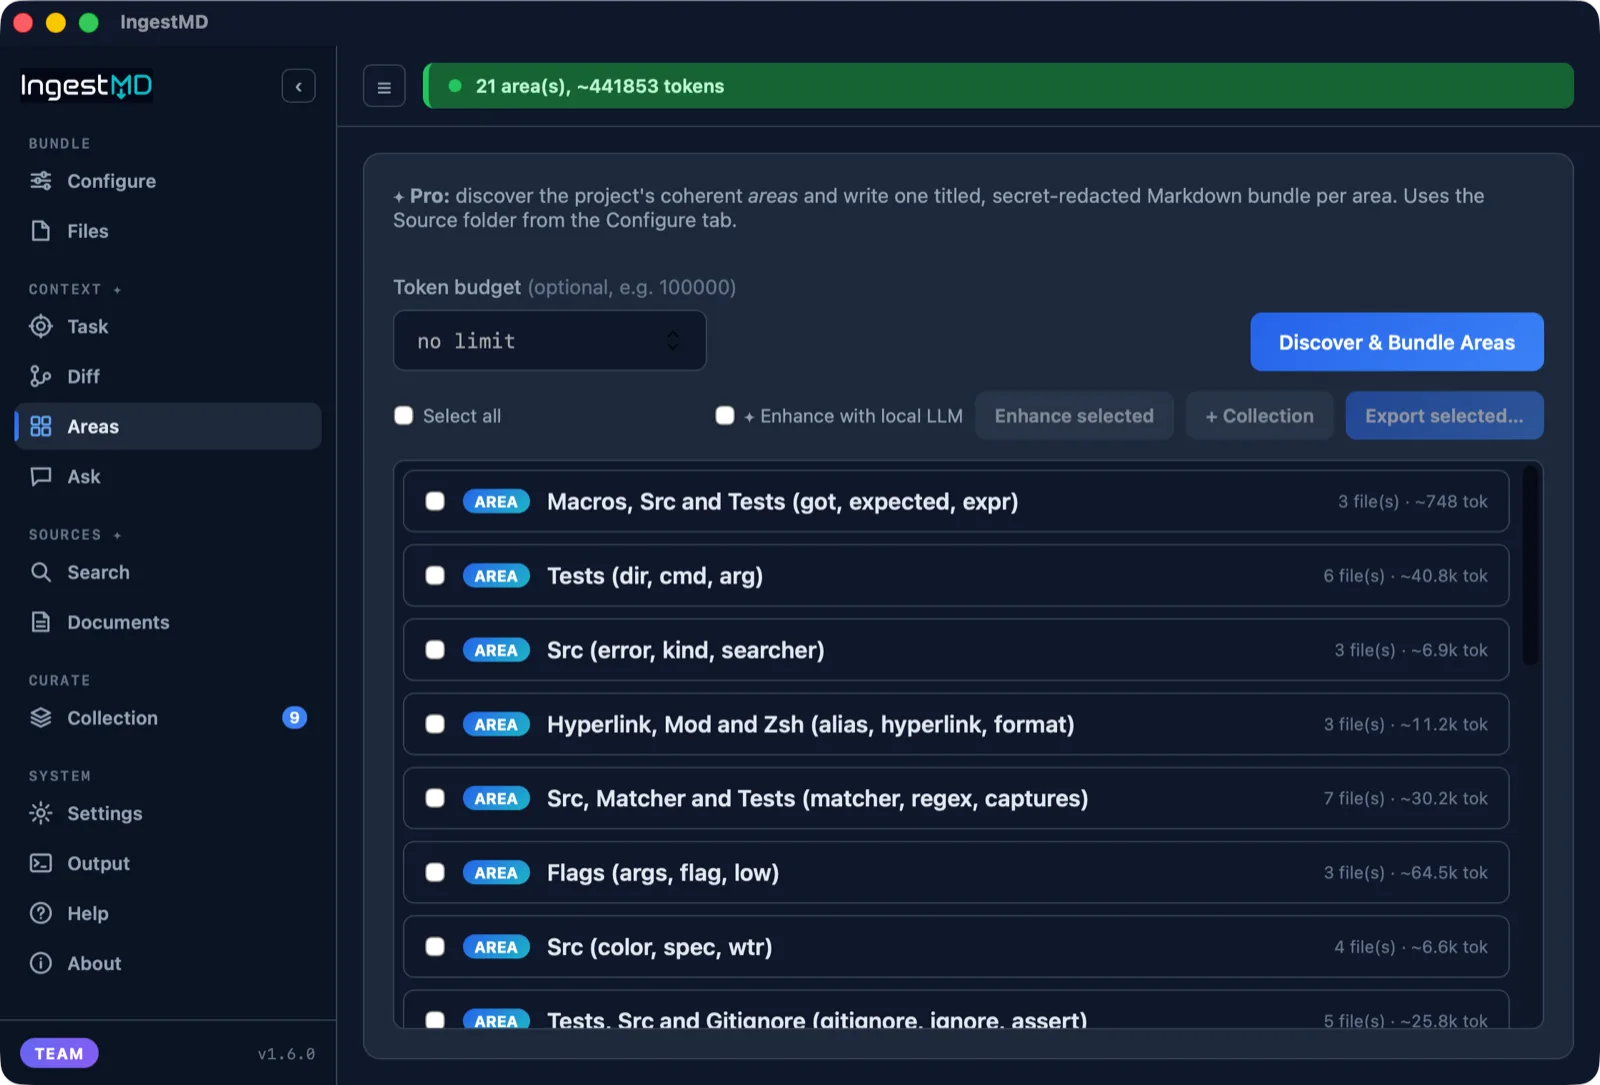
Task: Click the TEAM plan badge
Action: [x=59, y=1053]
